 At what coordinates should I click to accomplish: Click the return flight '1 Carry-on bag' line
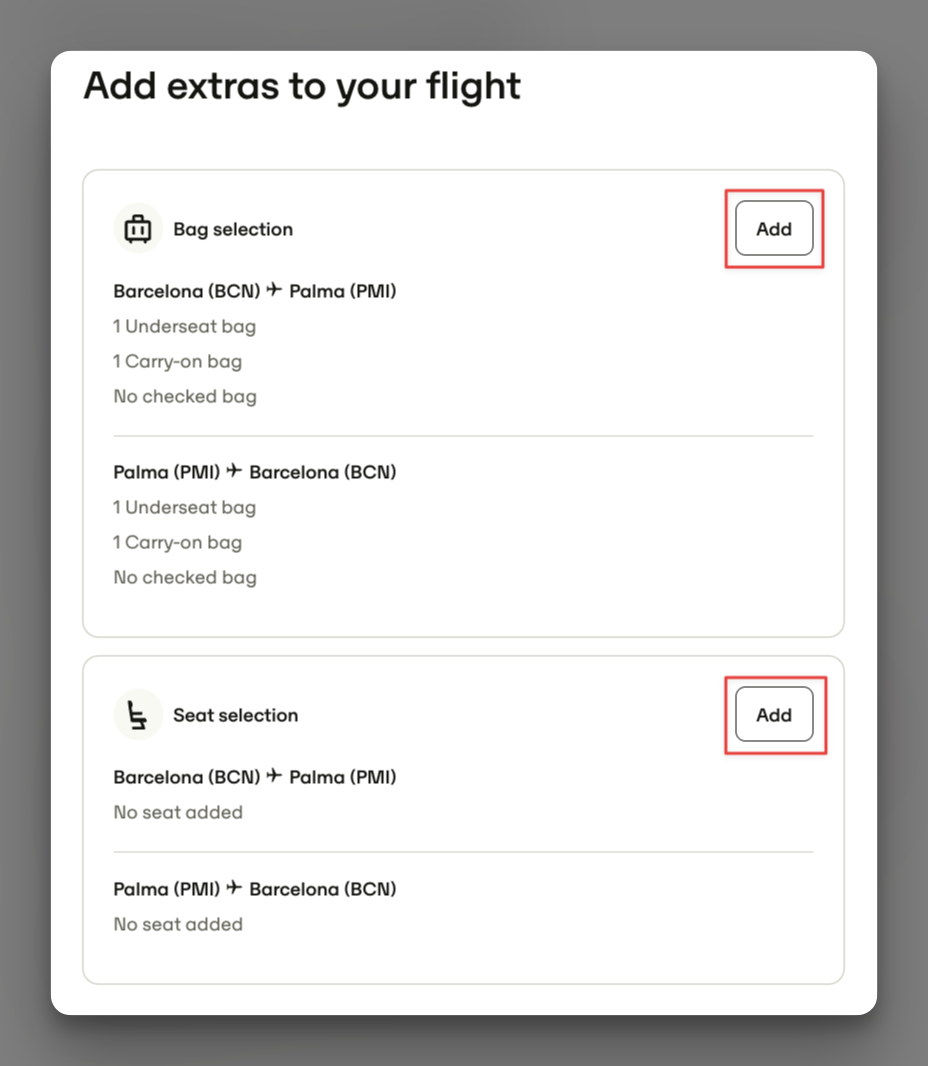click(177, 542)
